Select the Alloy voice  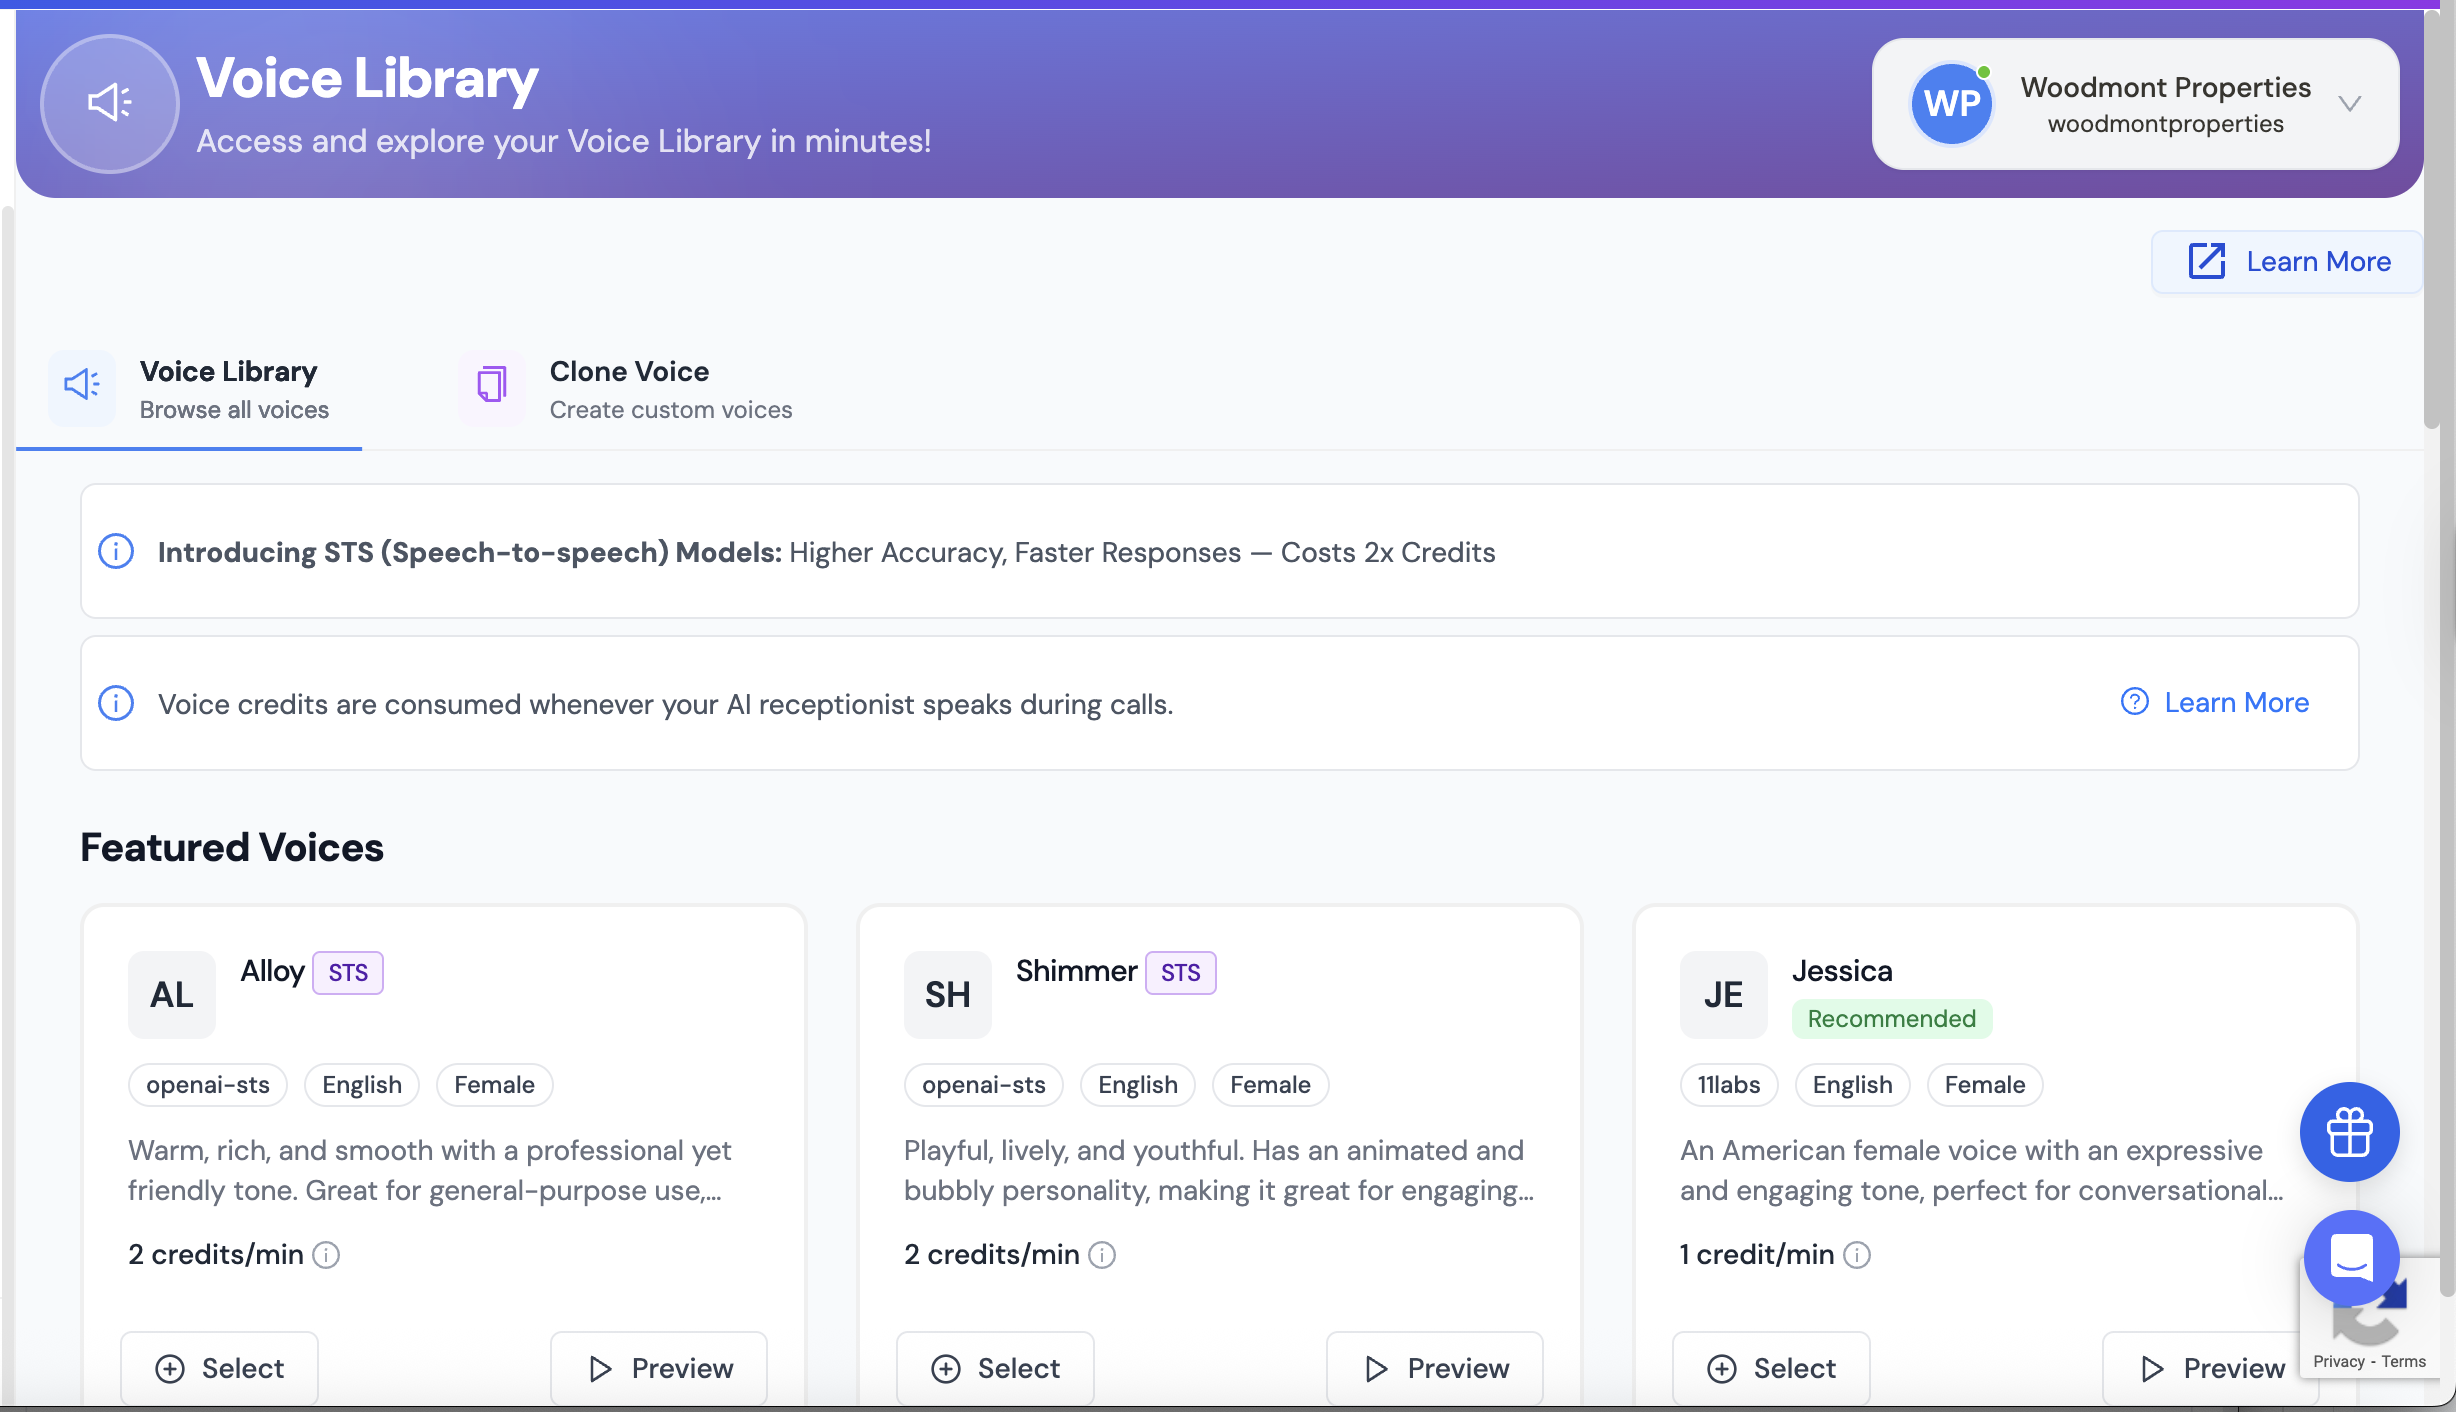pyautogui.click(x=220, y=1368)
